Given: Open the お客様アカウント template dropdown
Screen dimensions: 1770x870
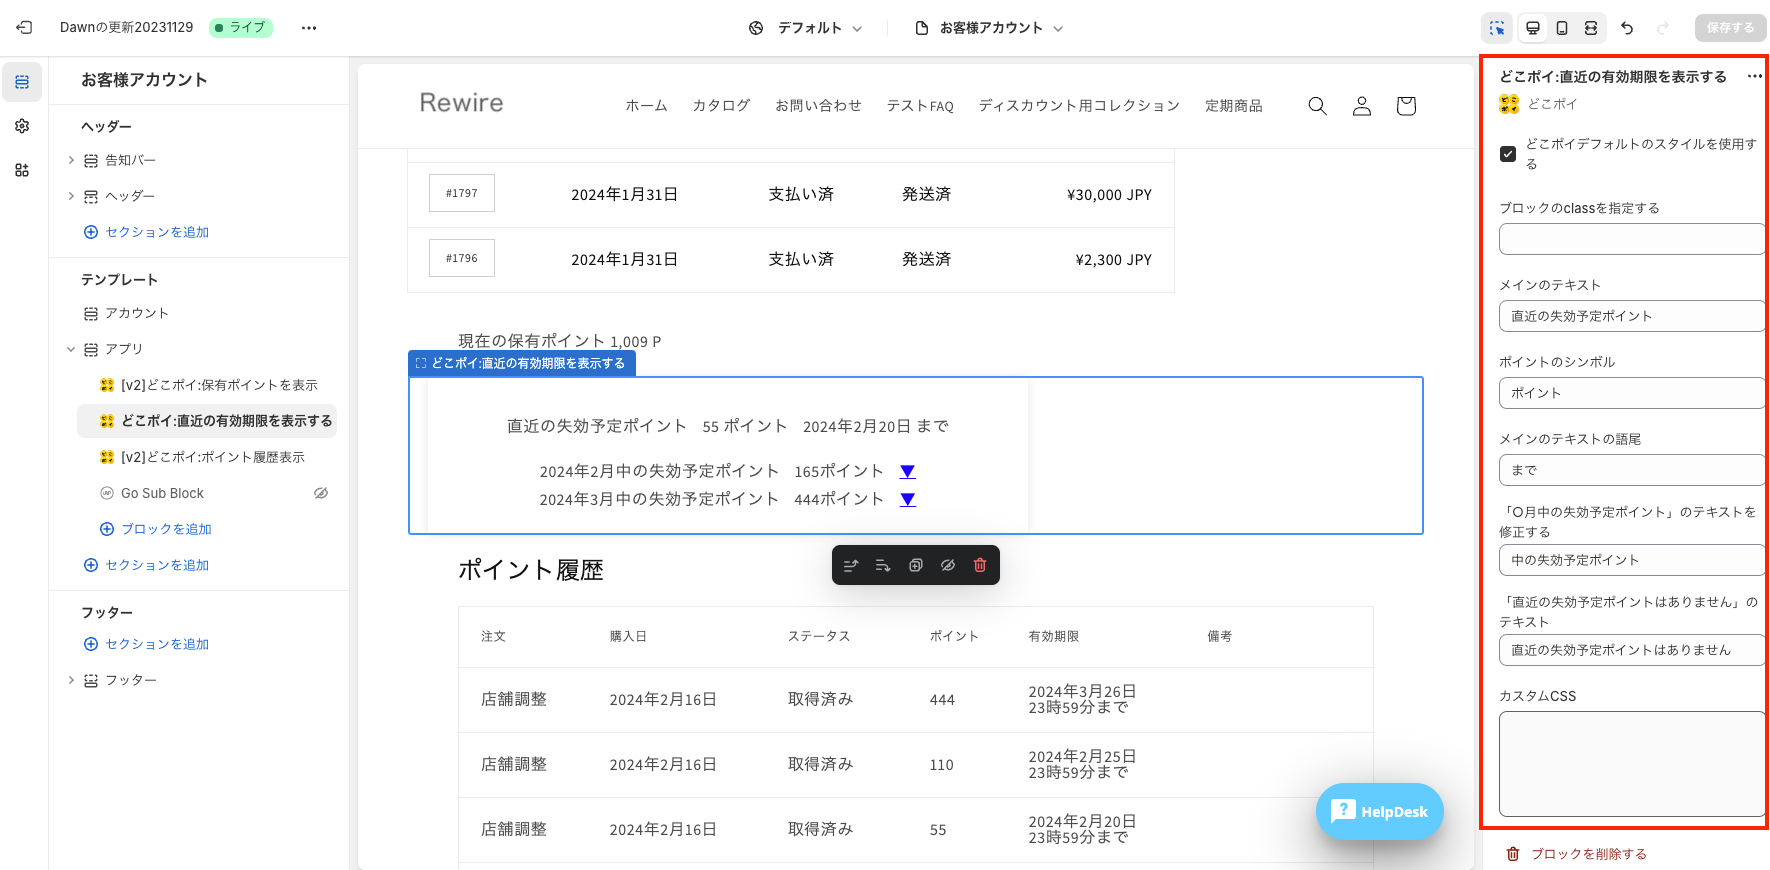Looking at the screenshot, I should click(988, 28).
